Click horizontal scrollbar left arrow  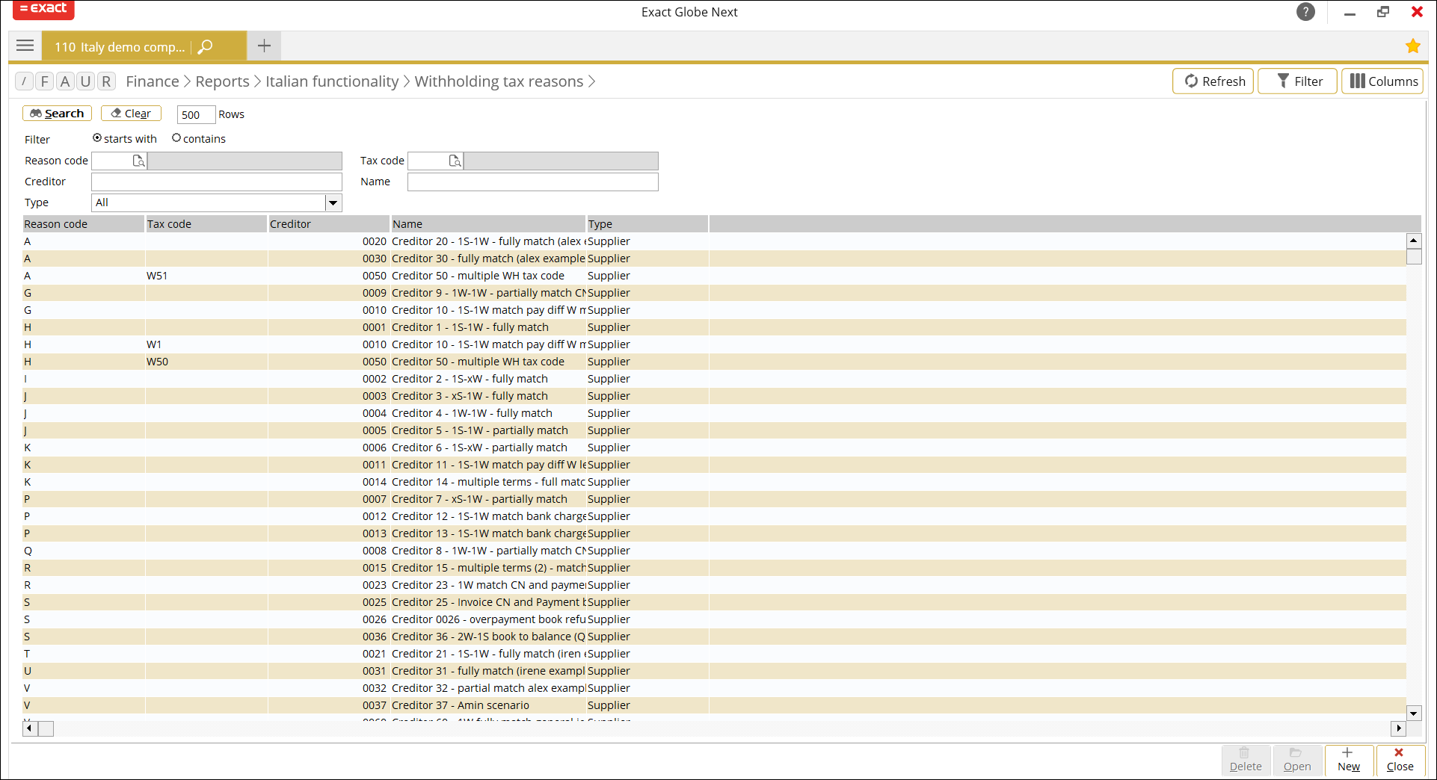(30, 729)
